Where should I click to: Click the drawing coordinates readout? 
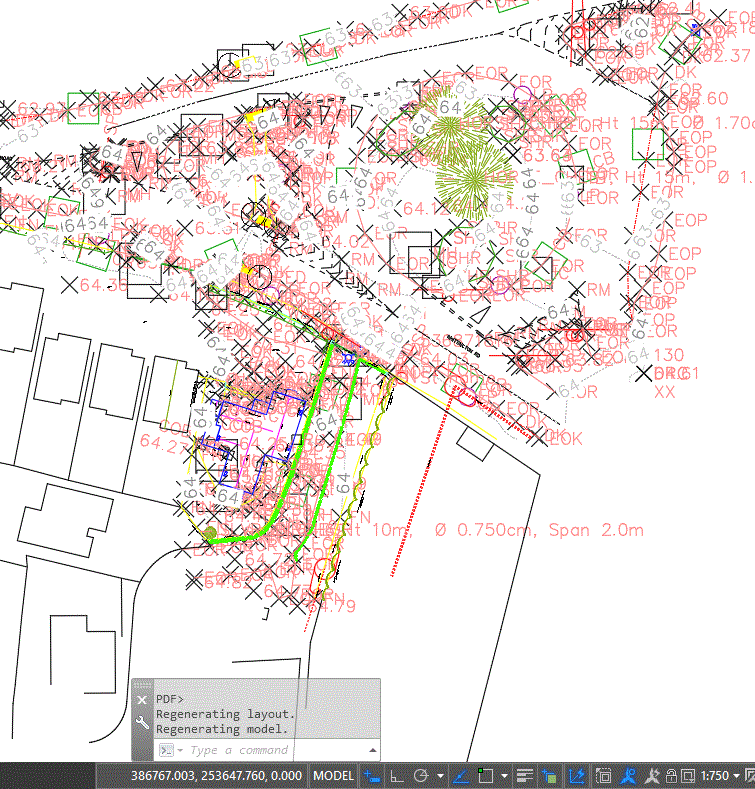click(216, 775)
